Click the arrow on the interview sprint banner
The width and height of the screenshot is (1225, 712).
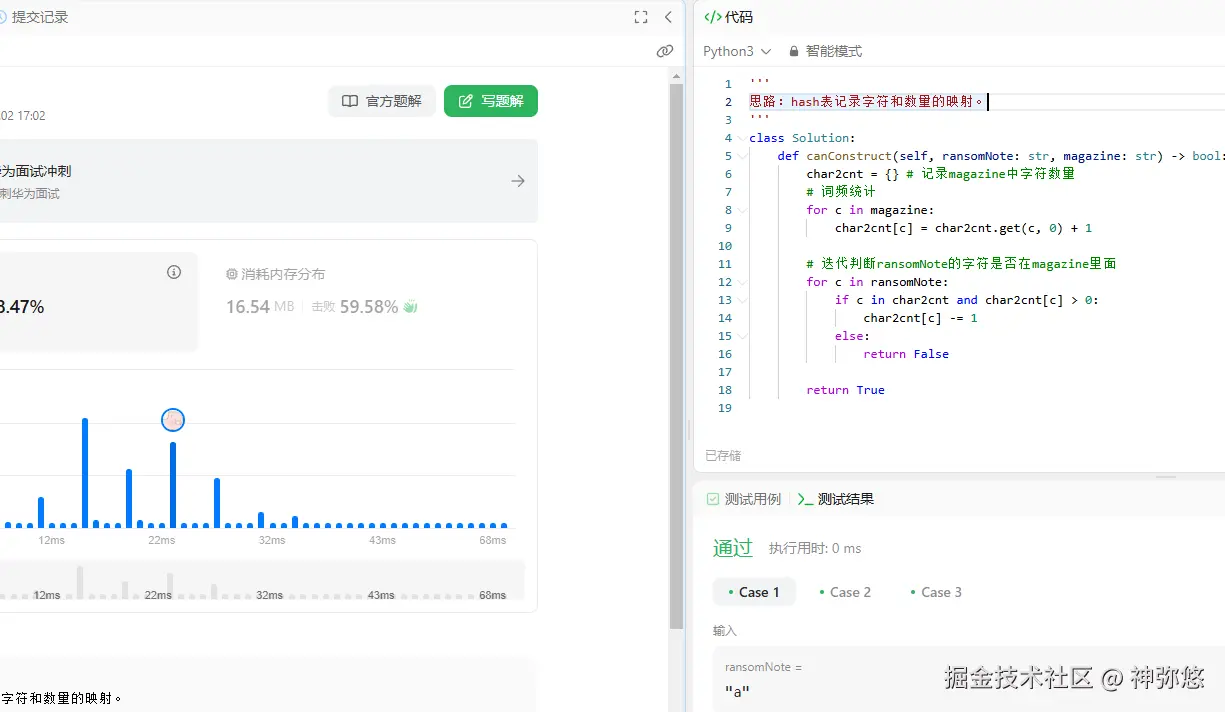click(518, 181)
